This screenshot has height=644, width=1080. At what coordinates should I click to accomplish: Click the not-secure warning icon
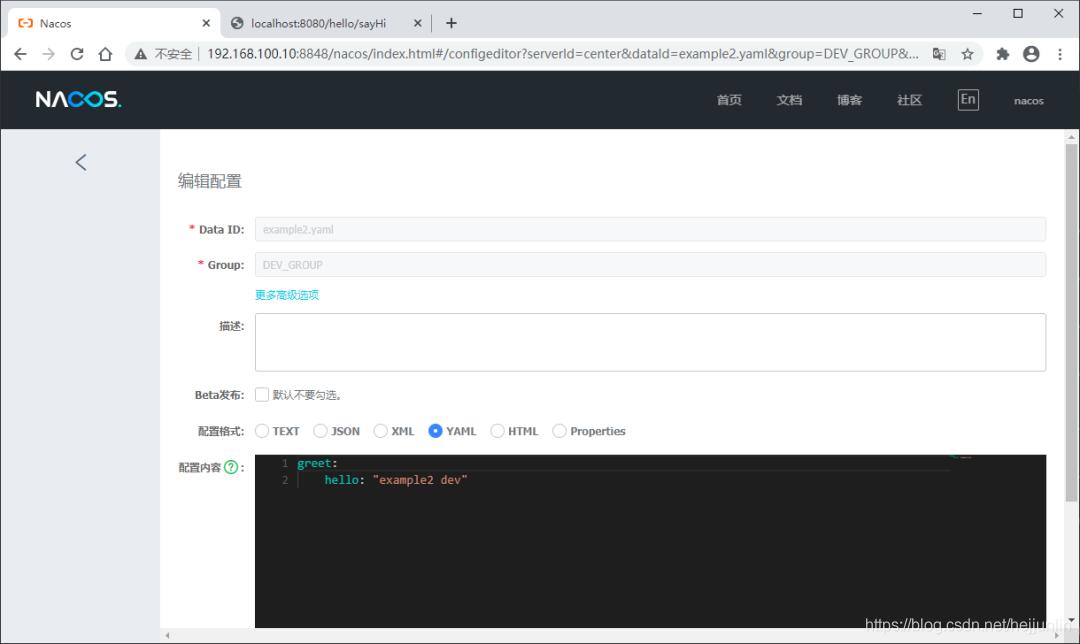[x=141, y=54]
